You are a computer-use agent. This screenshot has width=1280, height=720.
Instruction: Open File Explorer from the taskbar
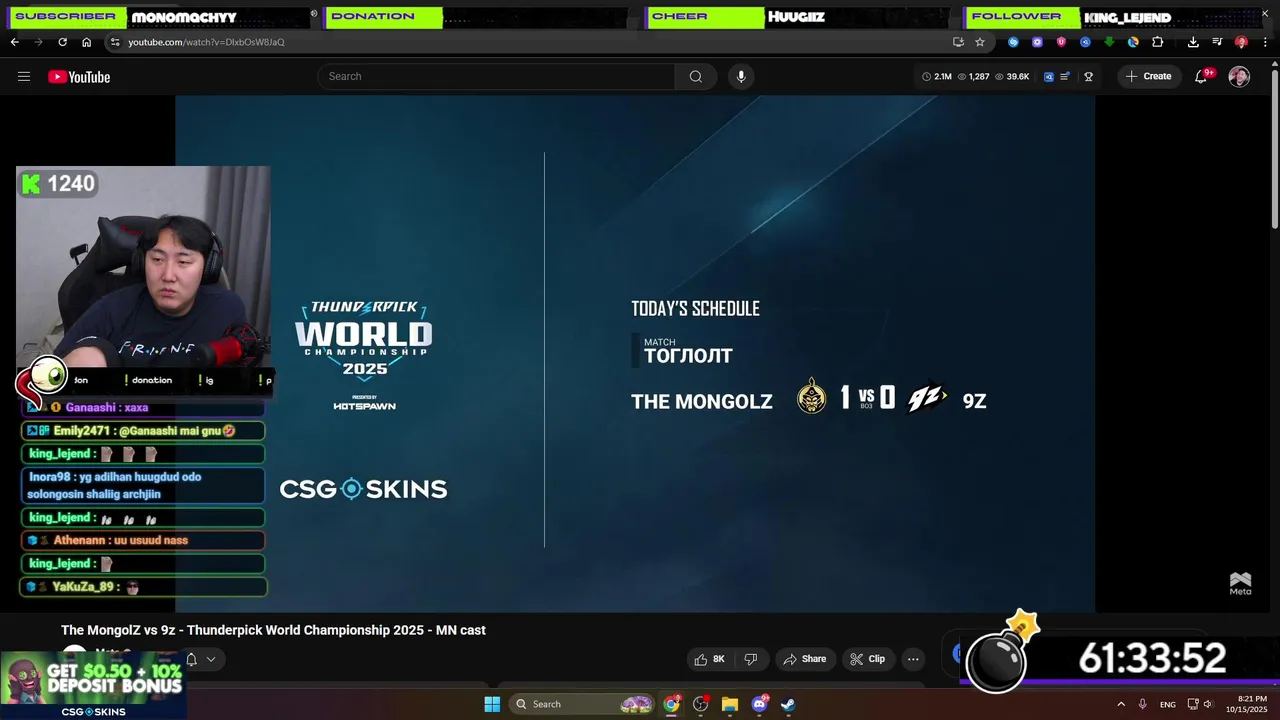[x=730, y=704]
